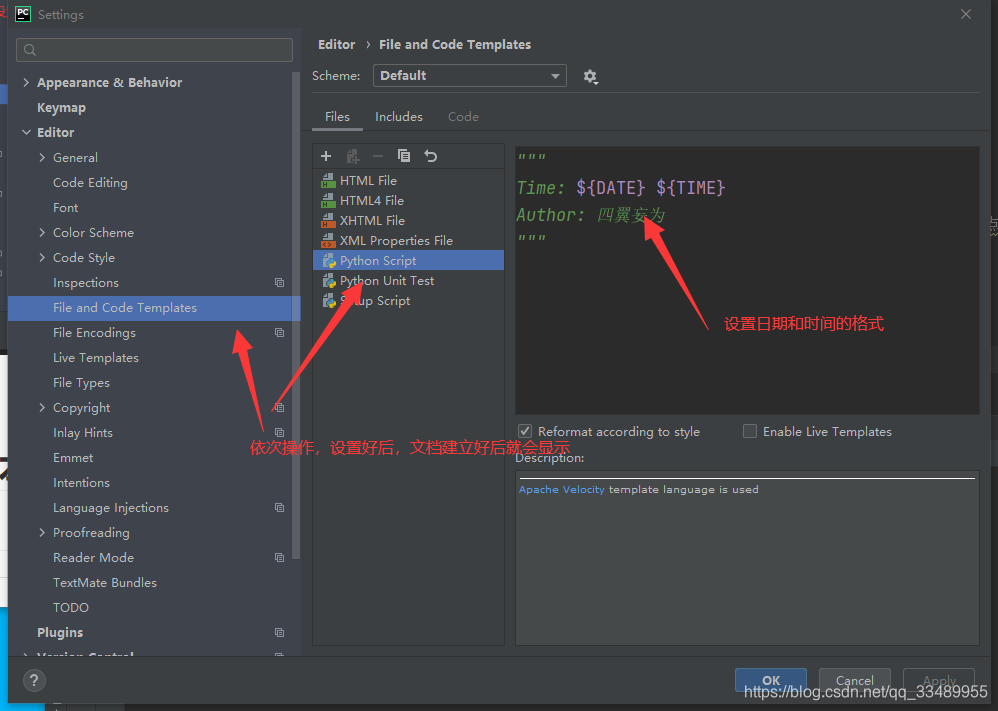Click the Remove Template minus icon
The width and height of the screenshot is (998, 711).
(x=378, y=156)
